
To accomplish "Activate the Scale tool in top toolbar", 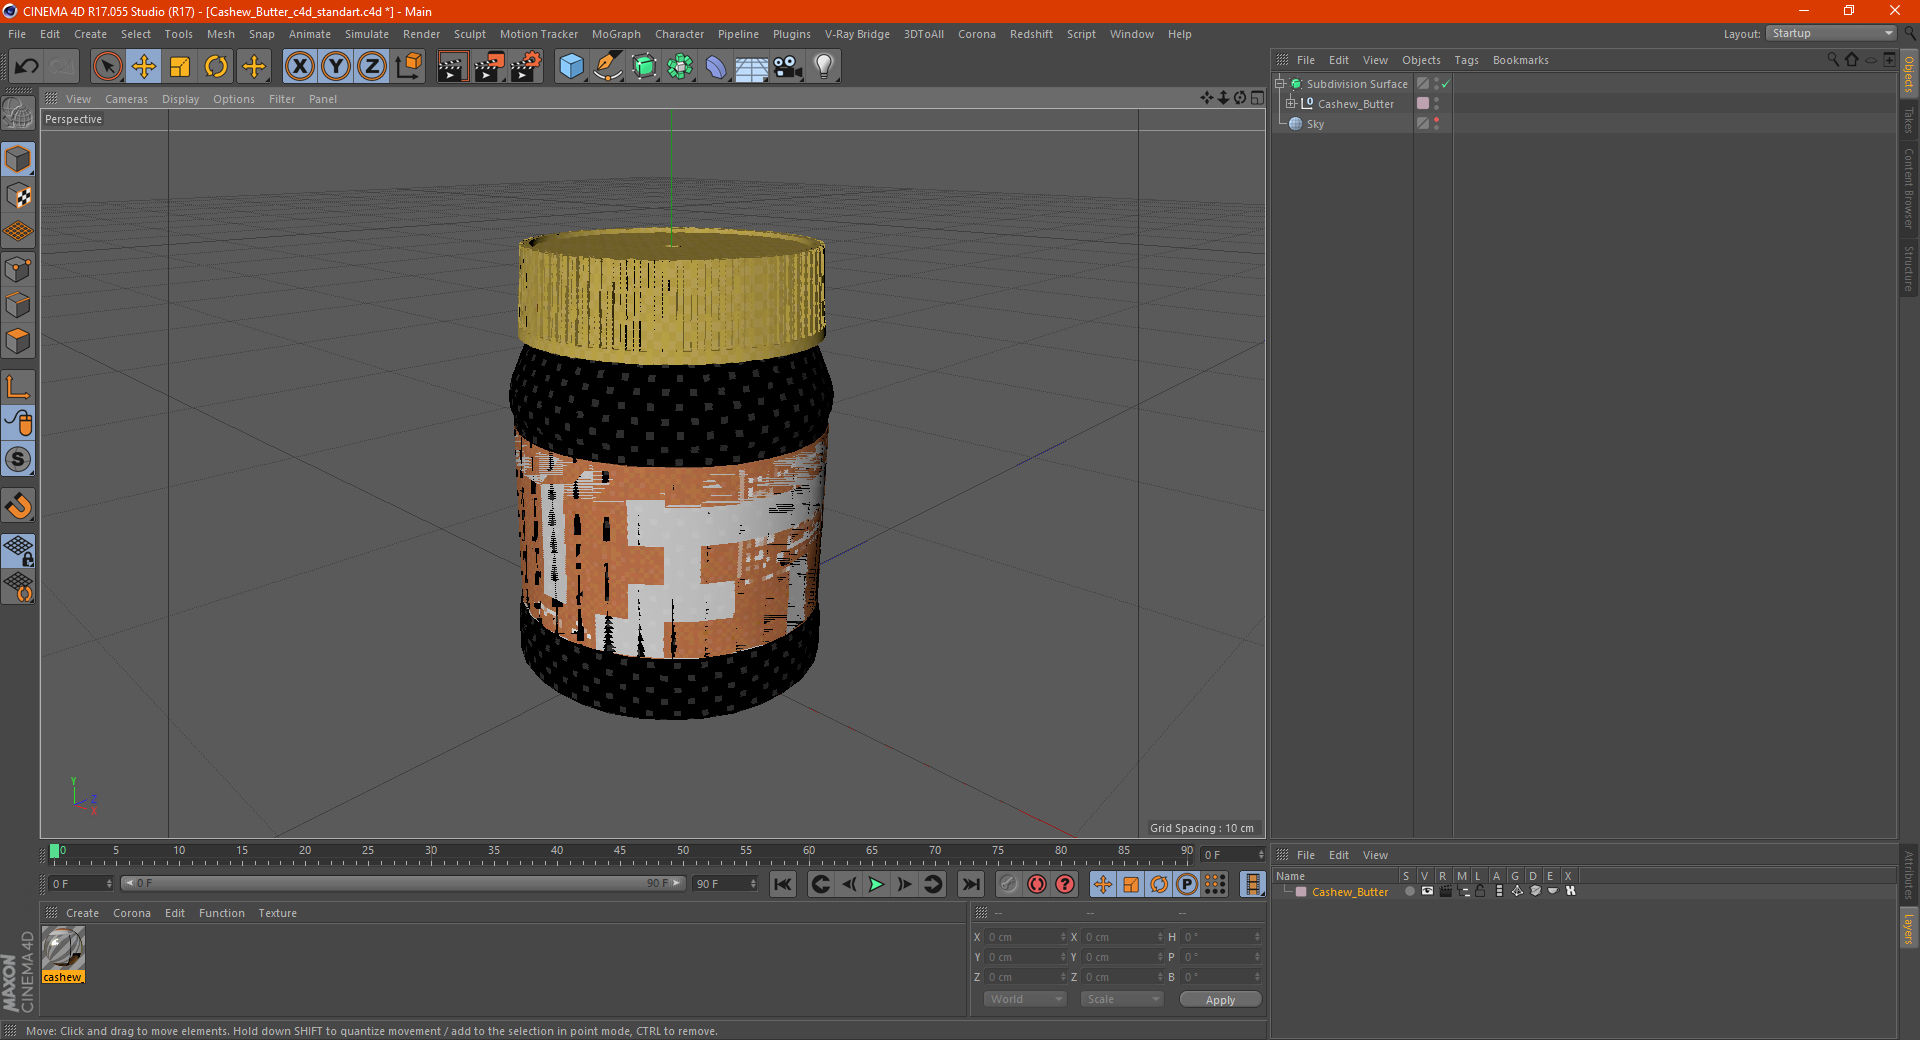I will pyautogui.click(x=180, y=67).
